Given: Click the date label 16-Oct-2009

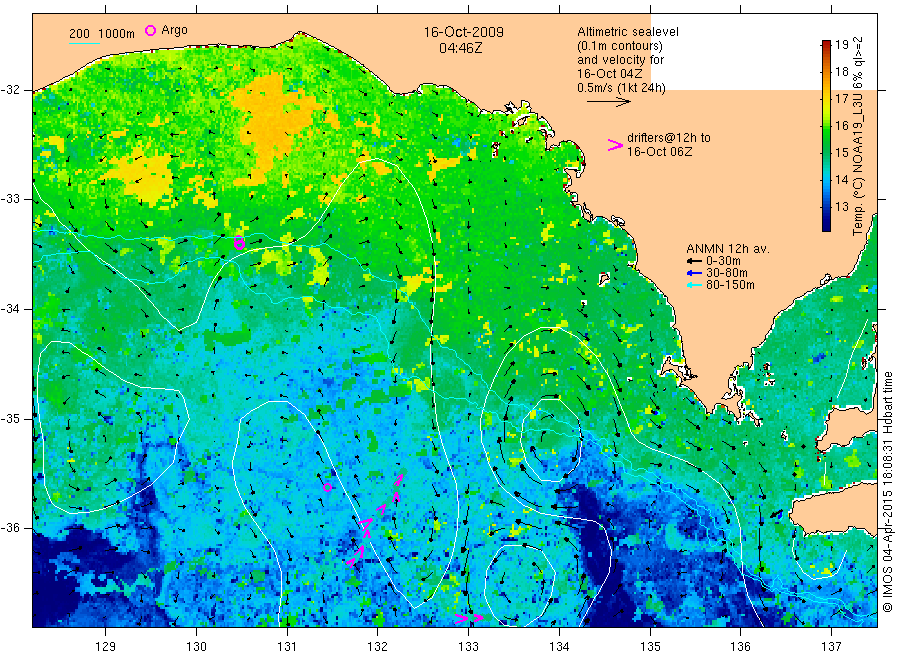Looking at the screenshot, I should 464,32.
